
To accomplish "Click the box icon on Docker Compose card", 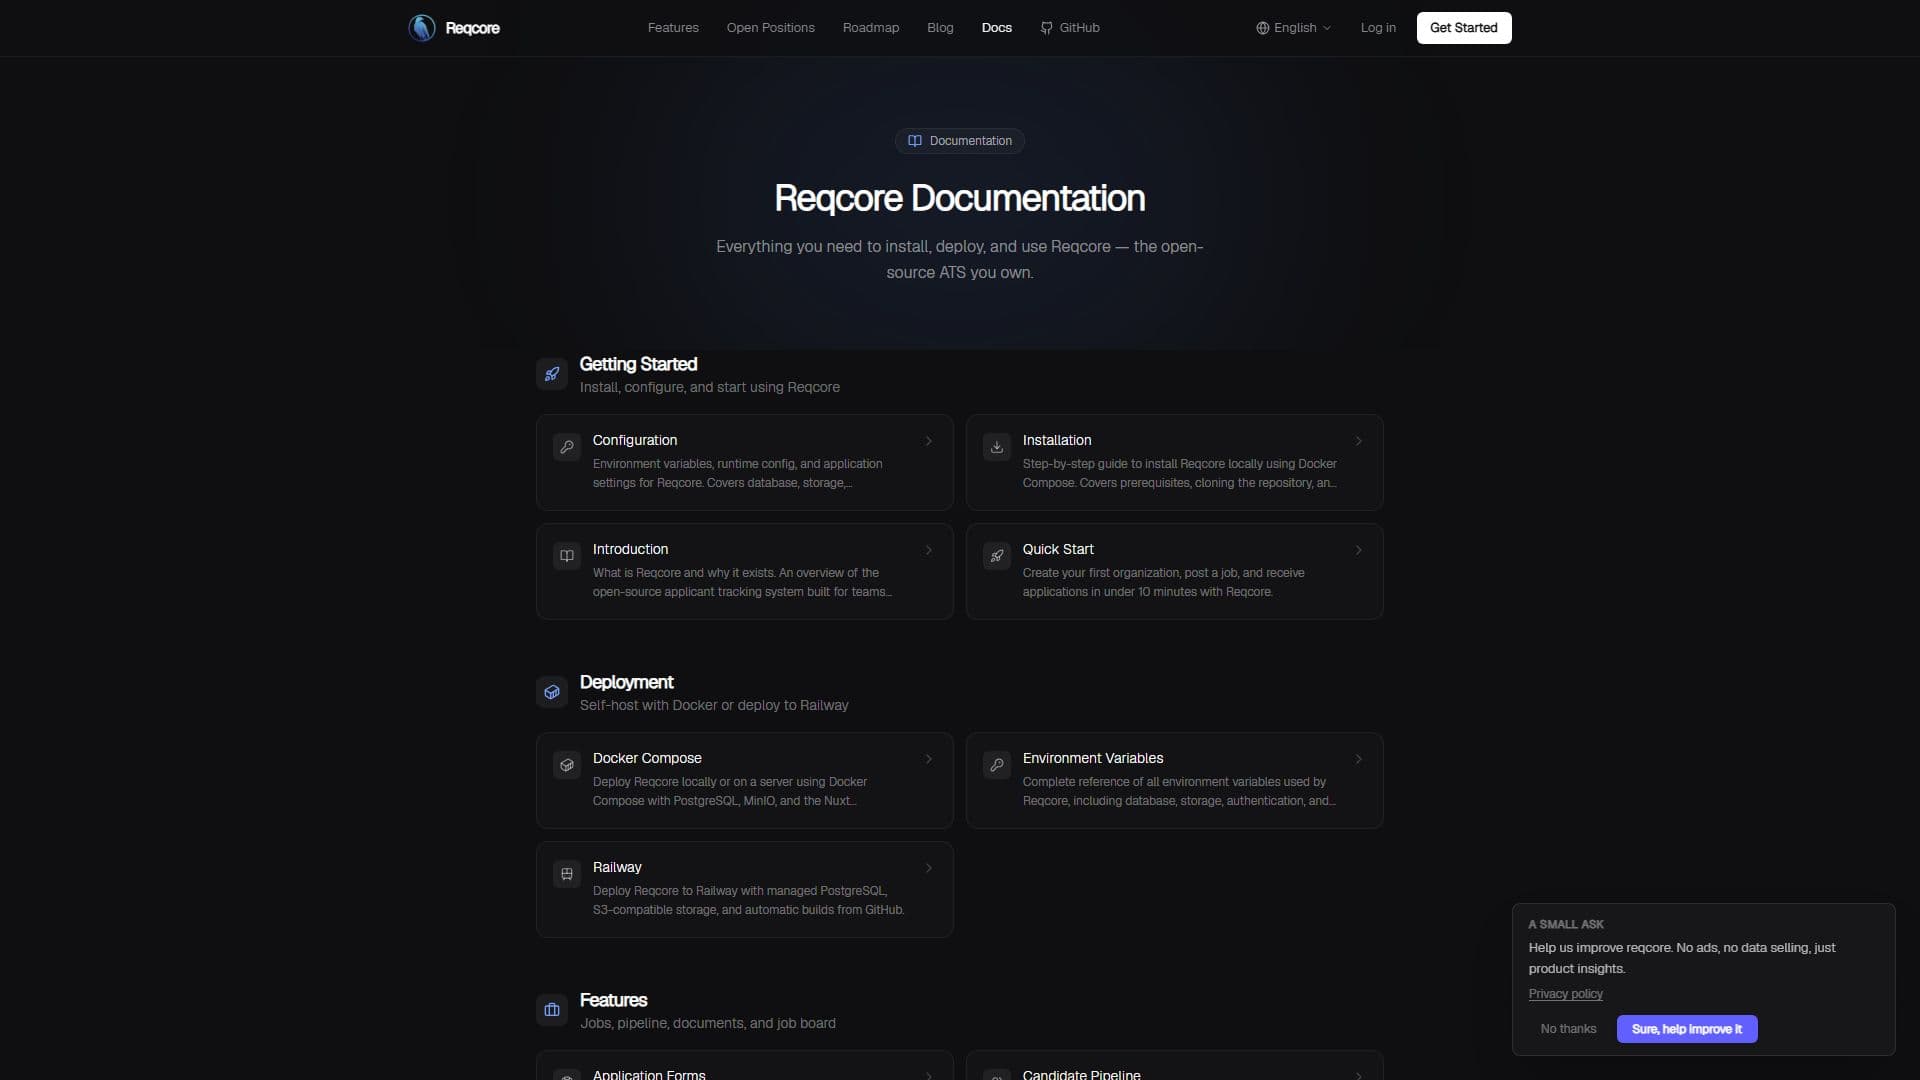I will tap(567, 765).
